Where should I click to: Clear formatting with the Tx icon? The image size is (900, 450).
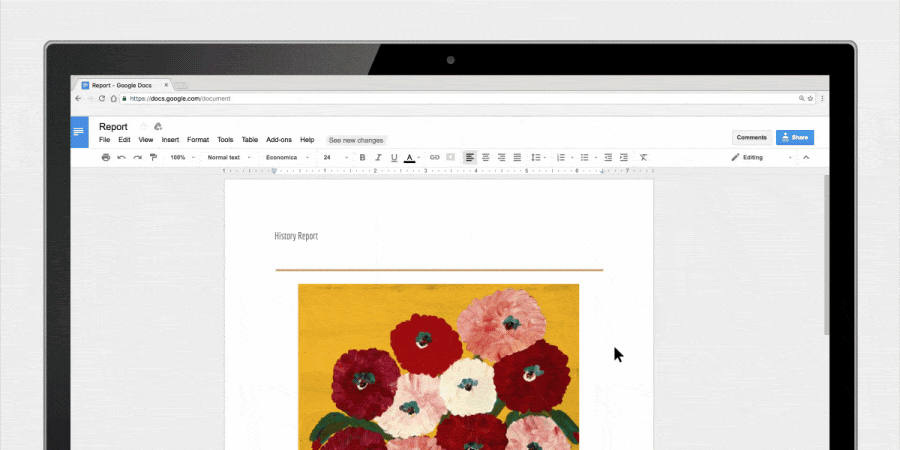[643, 157]
